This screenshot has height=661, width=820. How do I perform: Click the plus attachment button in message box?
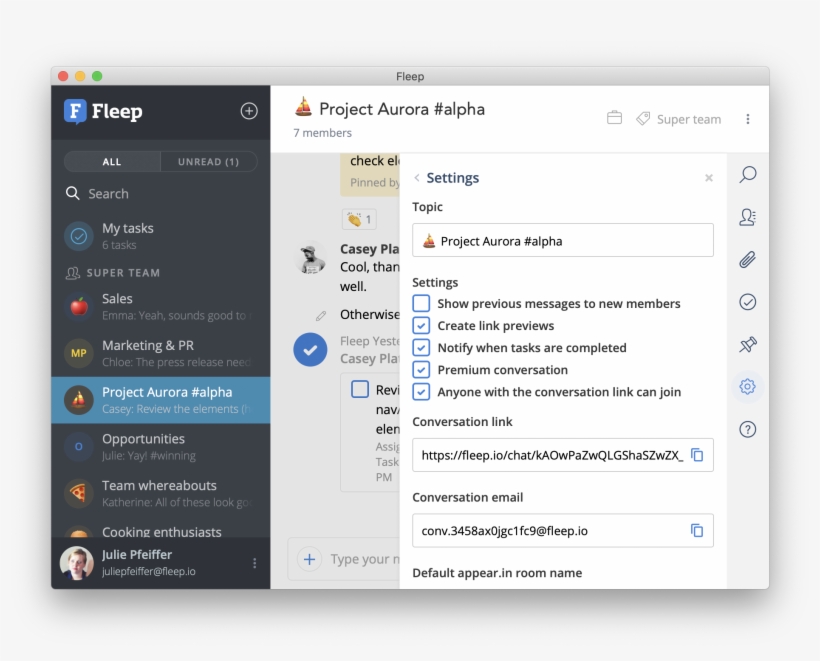pyautogui.click(x=310, y=560)
